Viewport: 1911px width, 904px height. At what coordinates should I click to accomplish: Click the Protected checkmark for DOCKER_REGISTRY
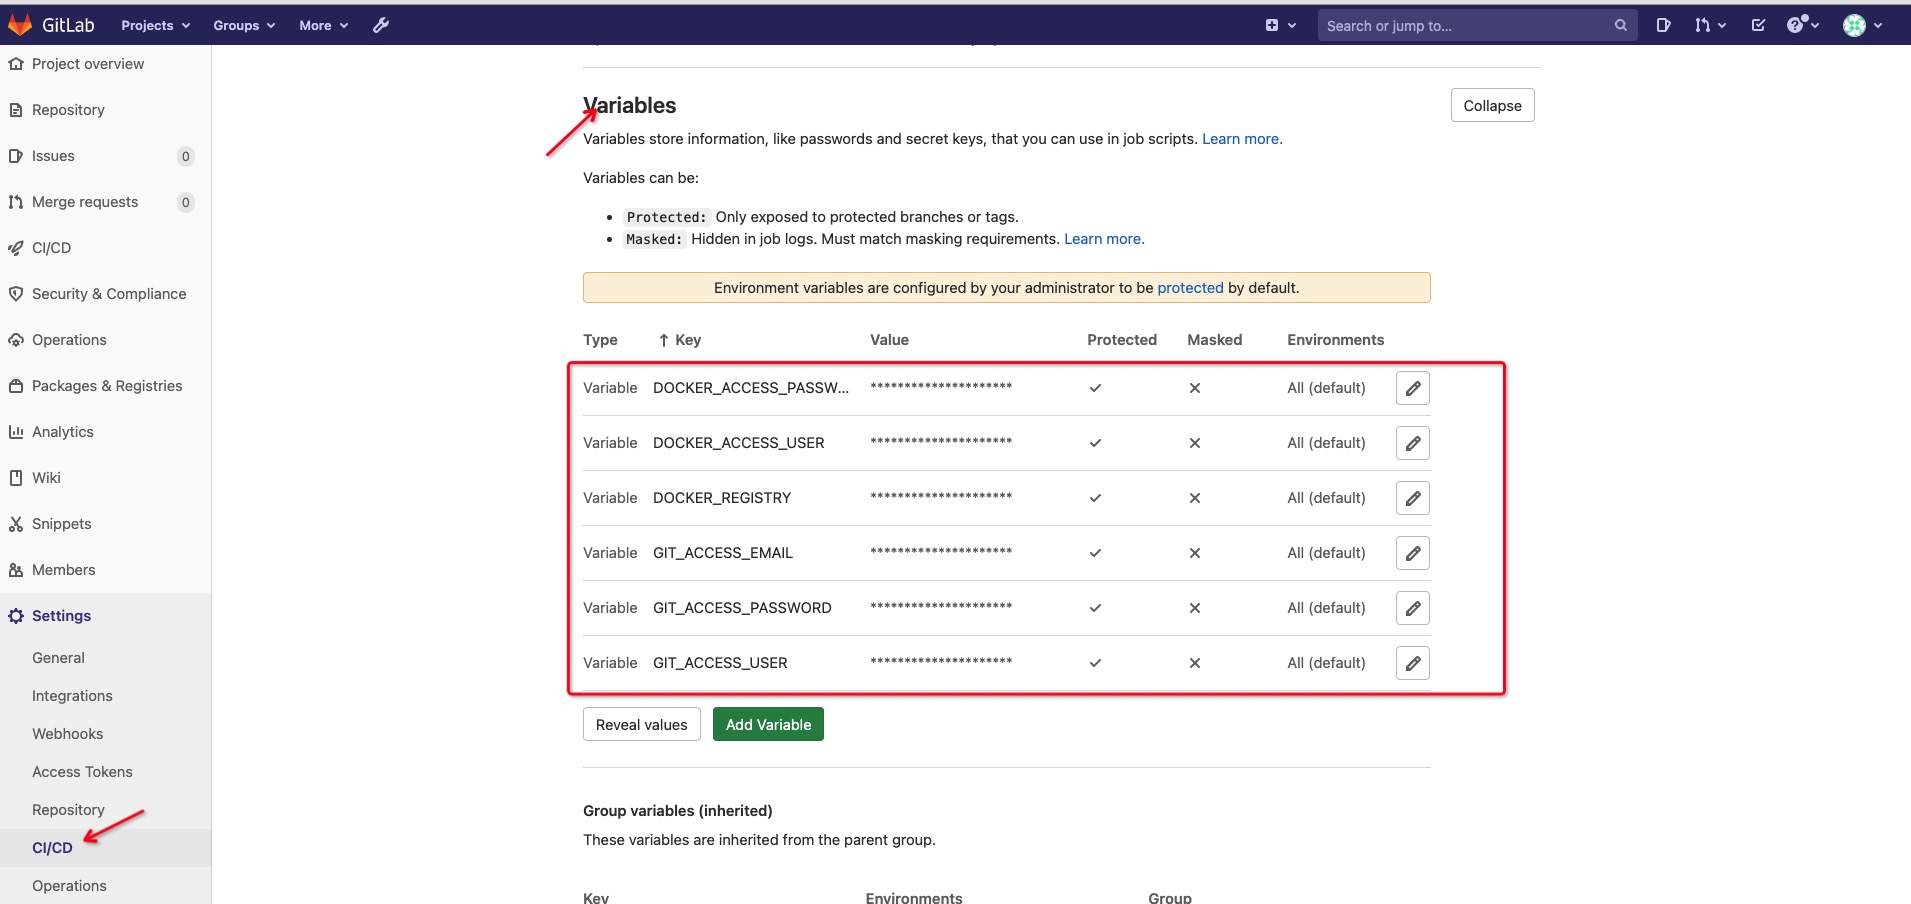point(1095,497)
